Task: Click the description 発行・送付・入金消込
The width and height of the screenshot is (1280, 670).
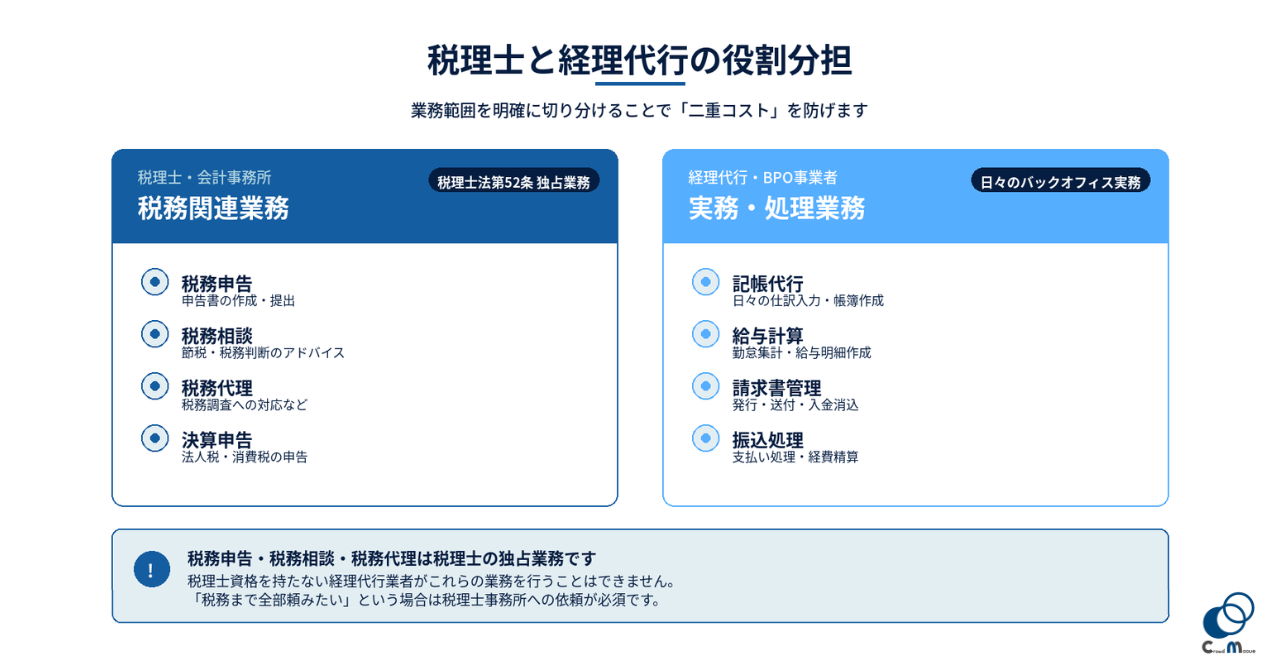Action: click(795, 404)
